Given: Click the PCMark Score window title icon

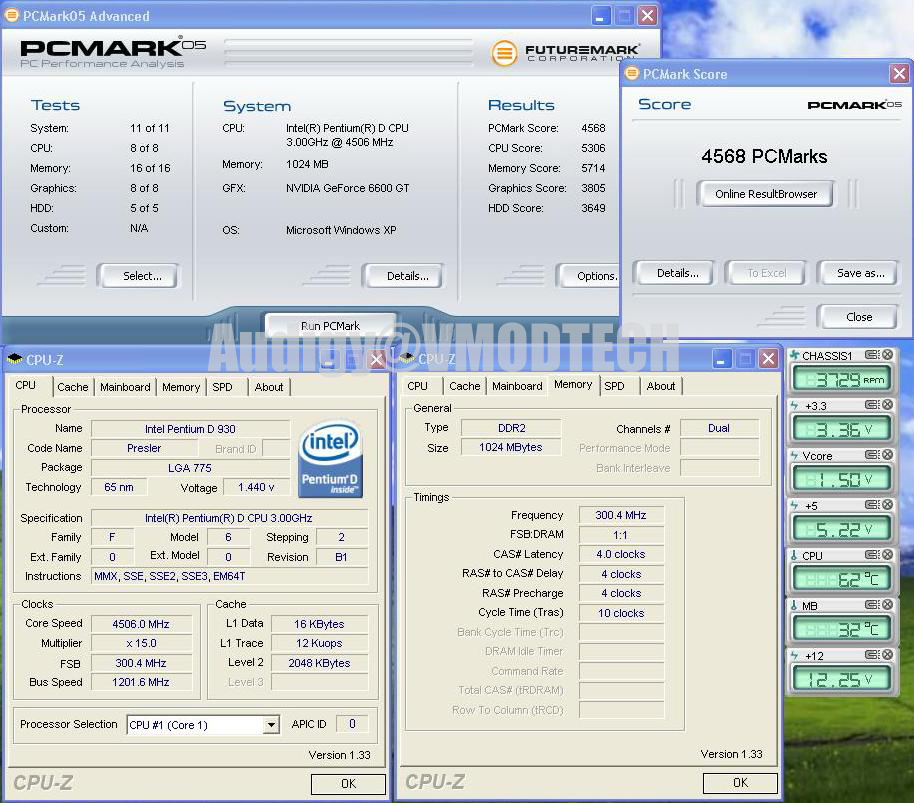Looking at the screenshot, I should (632, 73).
